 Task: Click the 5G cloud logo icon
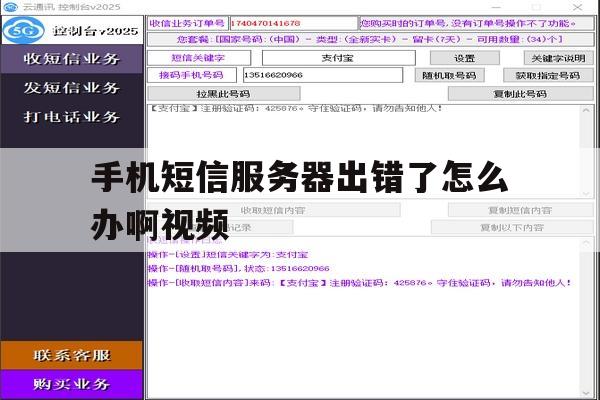click(x=24, y=30)
